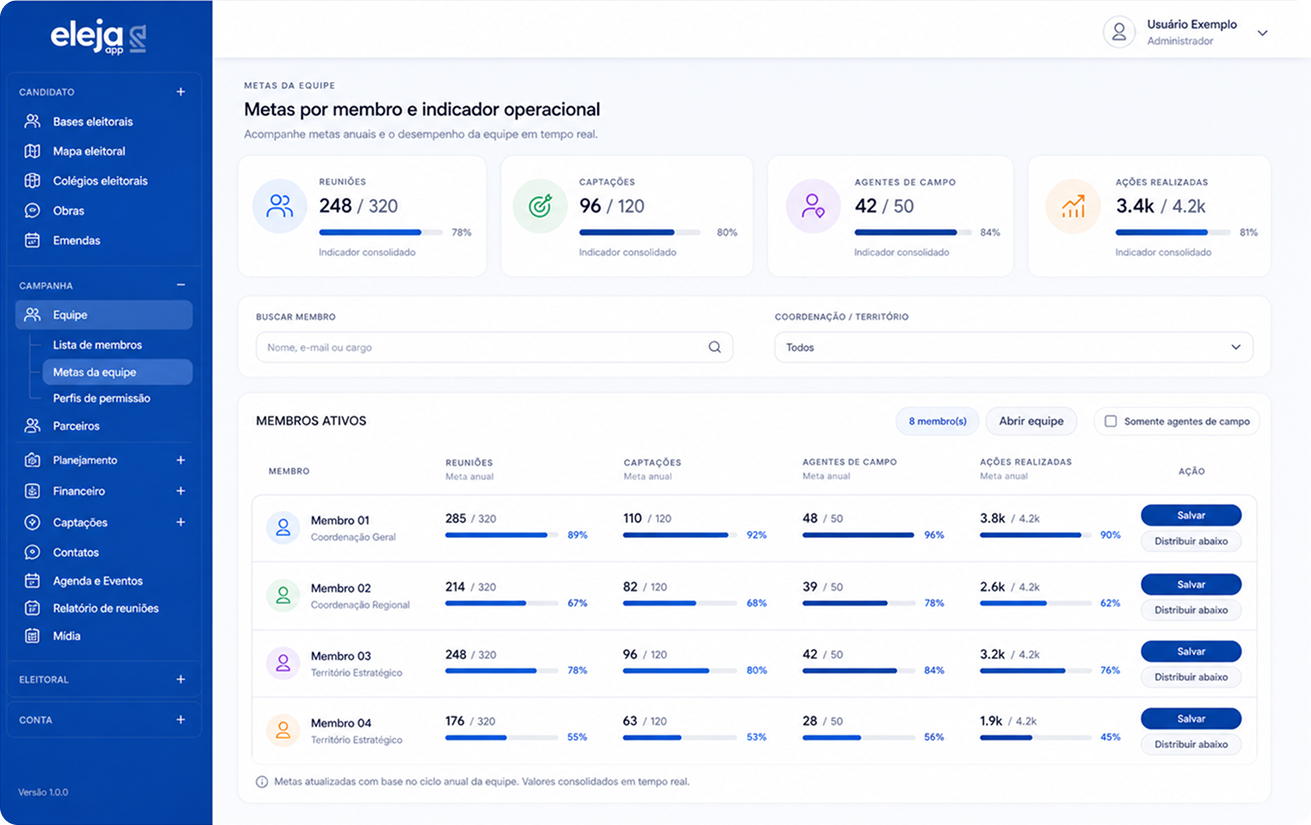Expand the Eleitoral section plus

181,679
